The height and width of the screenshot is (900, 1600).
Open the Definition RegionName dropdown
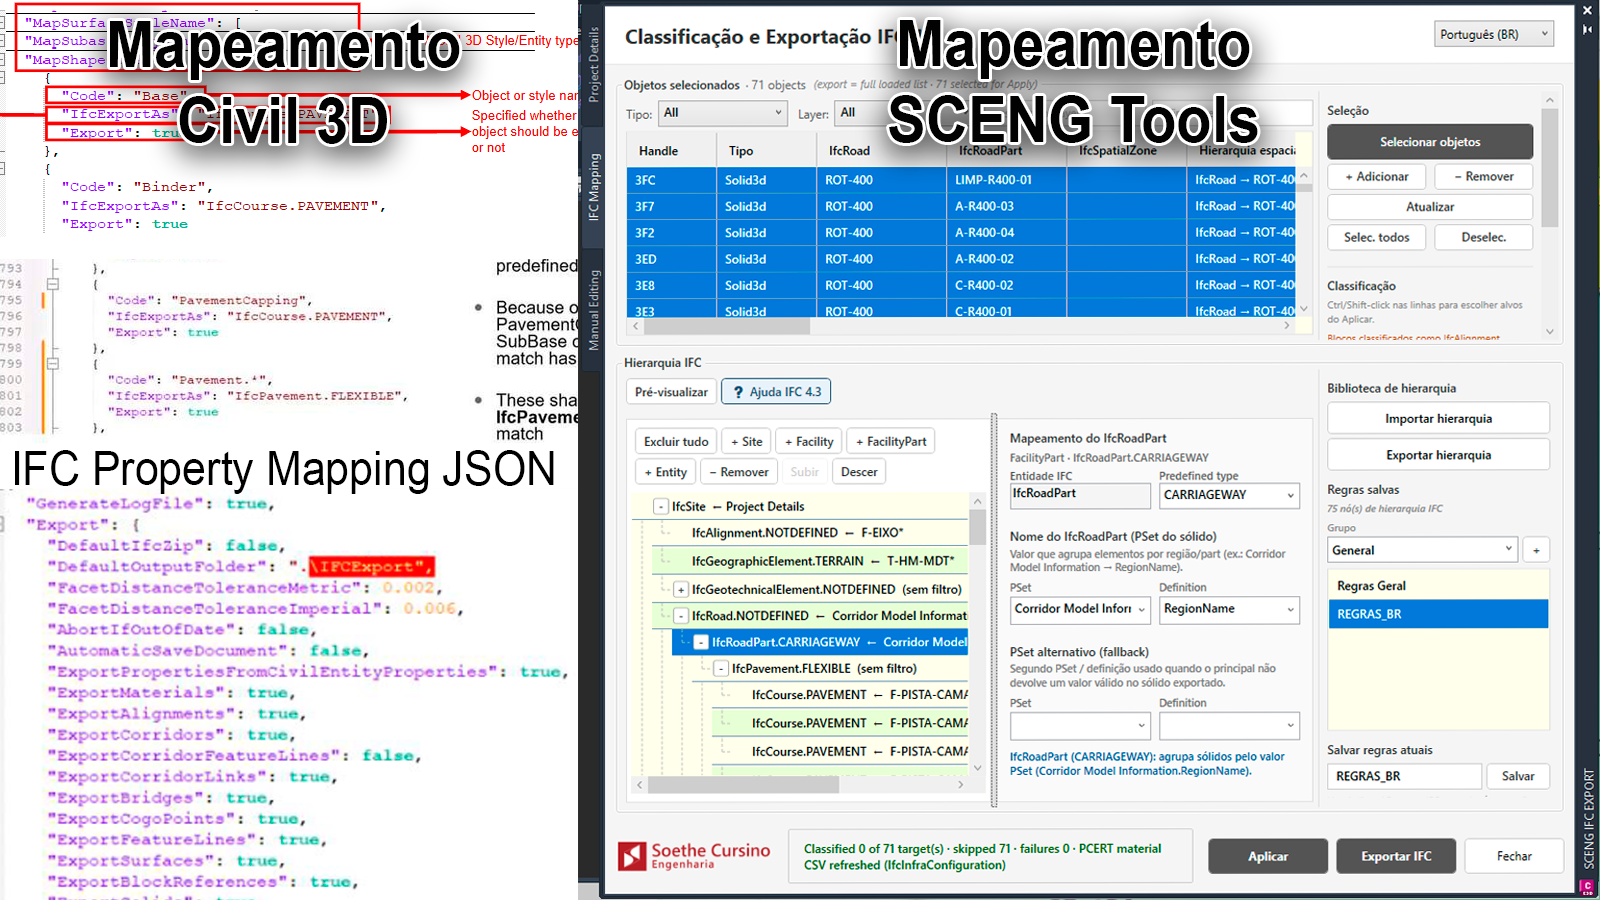pyautogui.click(x=1229, y=609)
